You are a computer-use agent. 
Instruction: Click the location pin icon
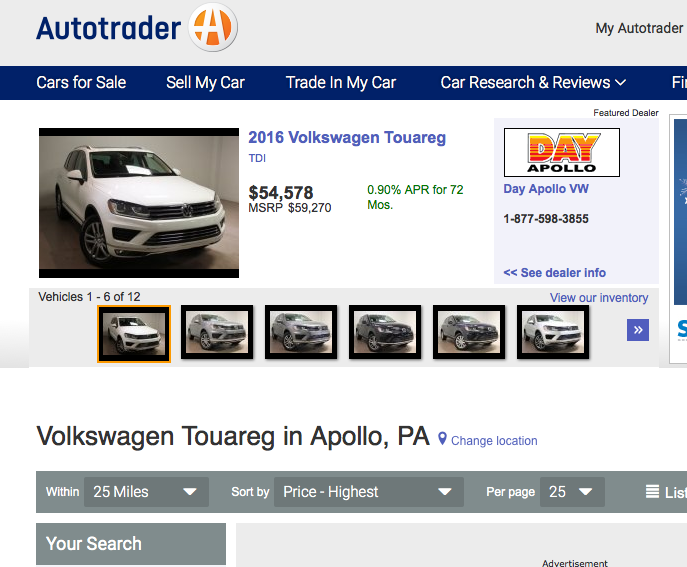442,439
